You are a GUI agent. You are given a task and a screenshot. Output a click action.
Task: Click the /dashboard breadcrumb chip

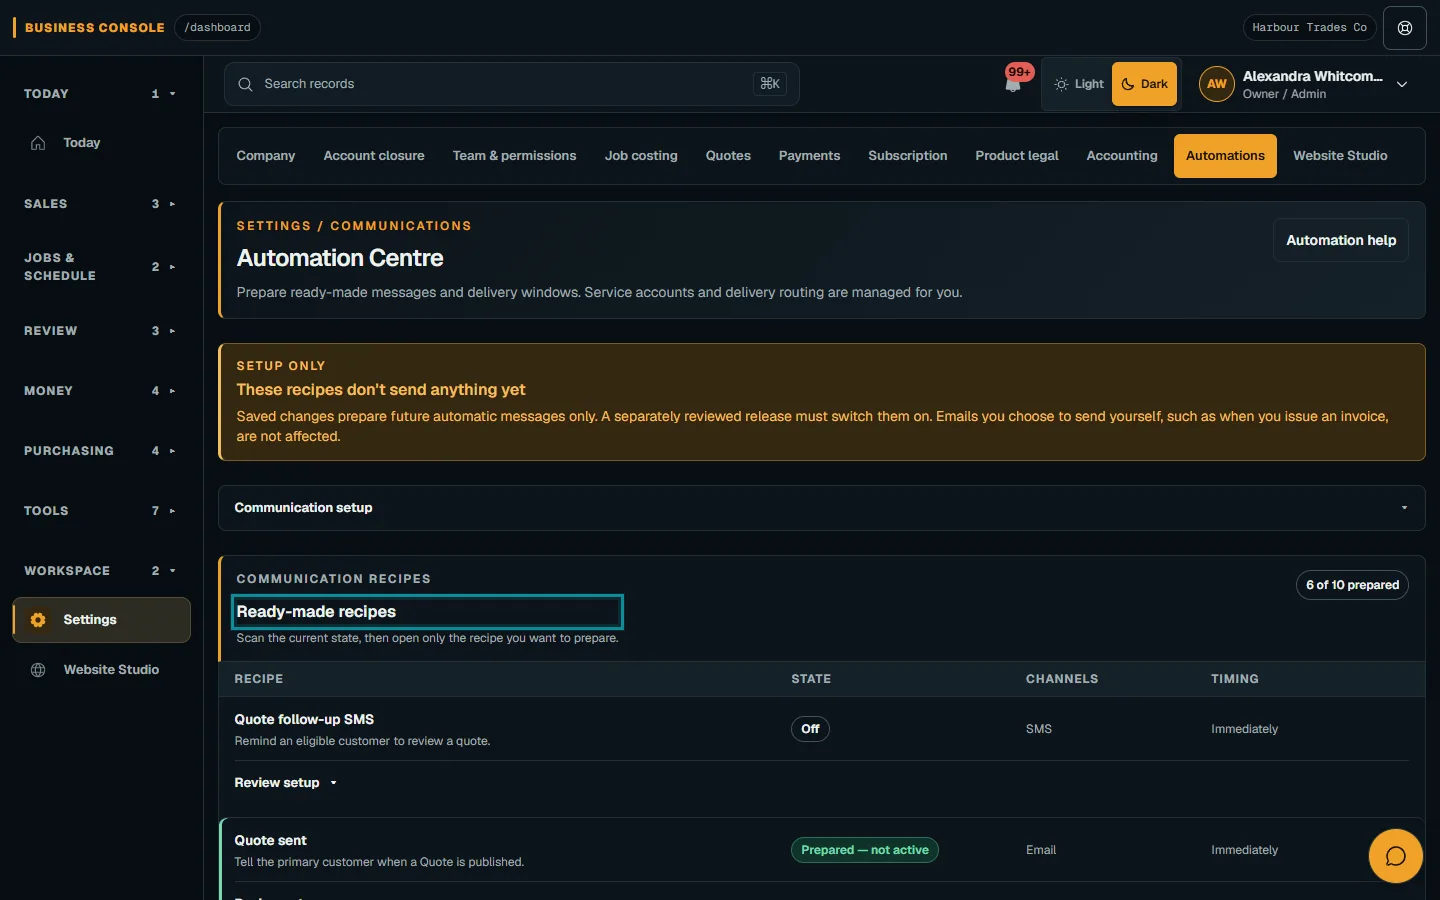[x=217, y=28]
